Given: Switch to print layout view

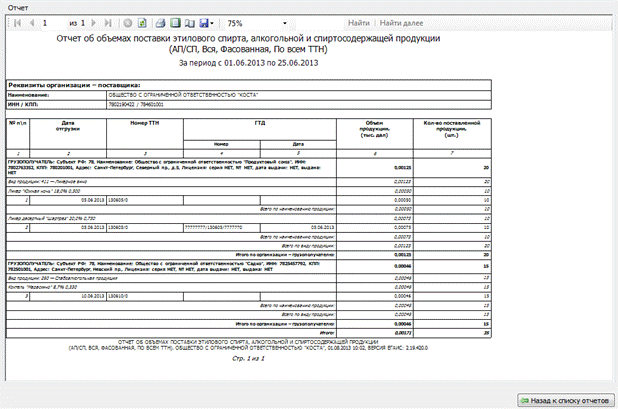Looking at the screenshot, I should (175, 23).
